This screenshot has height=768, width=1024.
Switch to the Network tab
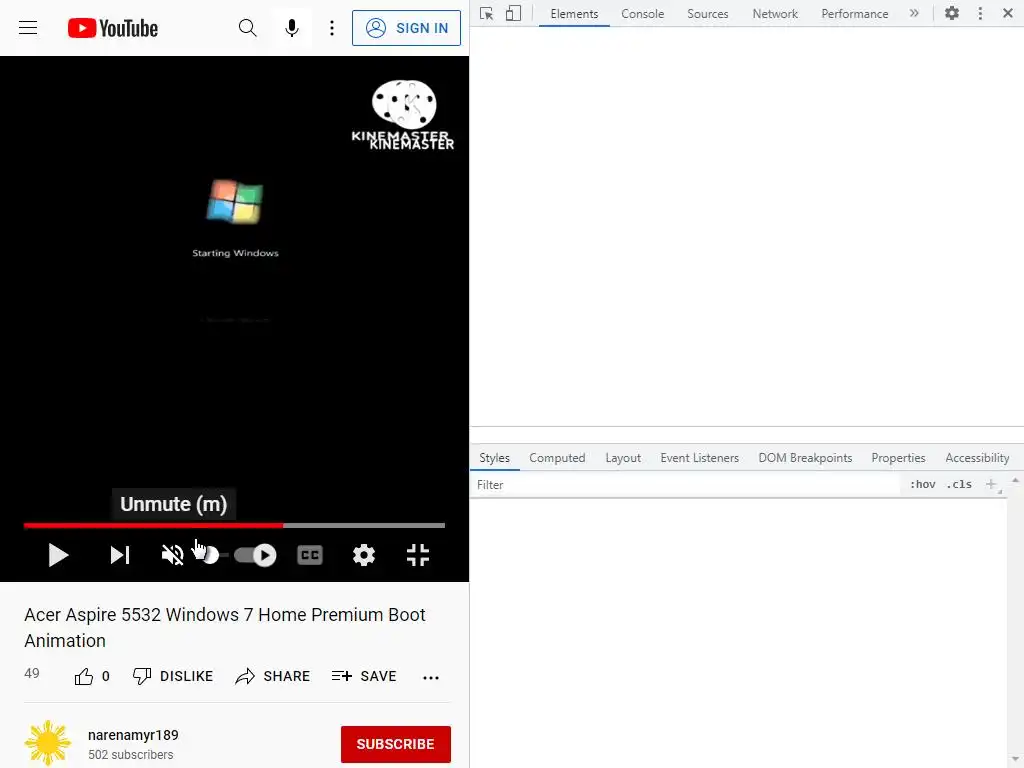click(x=775, y=14)
